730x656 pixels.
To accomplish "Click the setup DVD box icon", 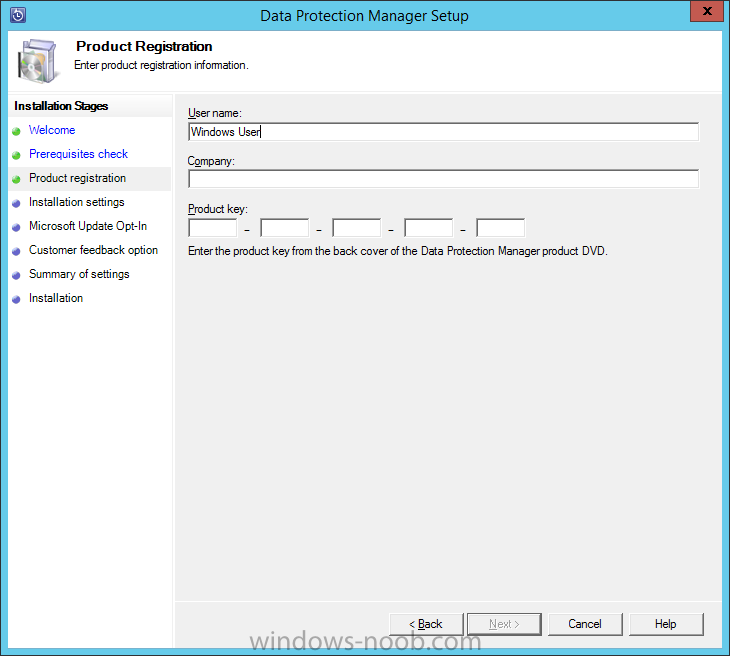I will click(39, 61).
